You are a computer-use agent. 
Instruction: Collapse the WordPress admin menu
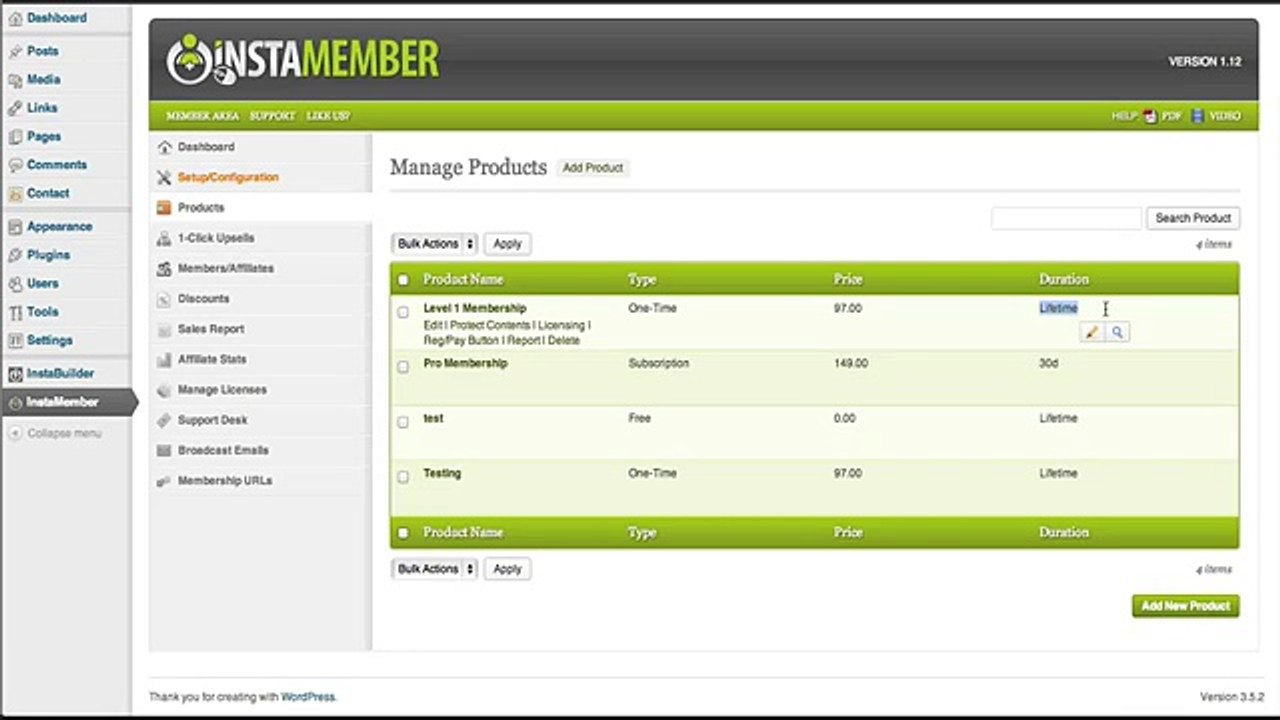click(56, 433)
